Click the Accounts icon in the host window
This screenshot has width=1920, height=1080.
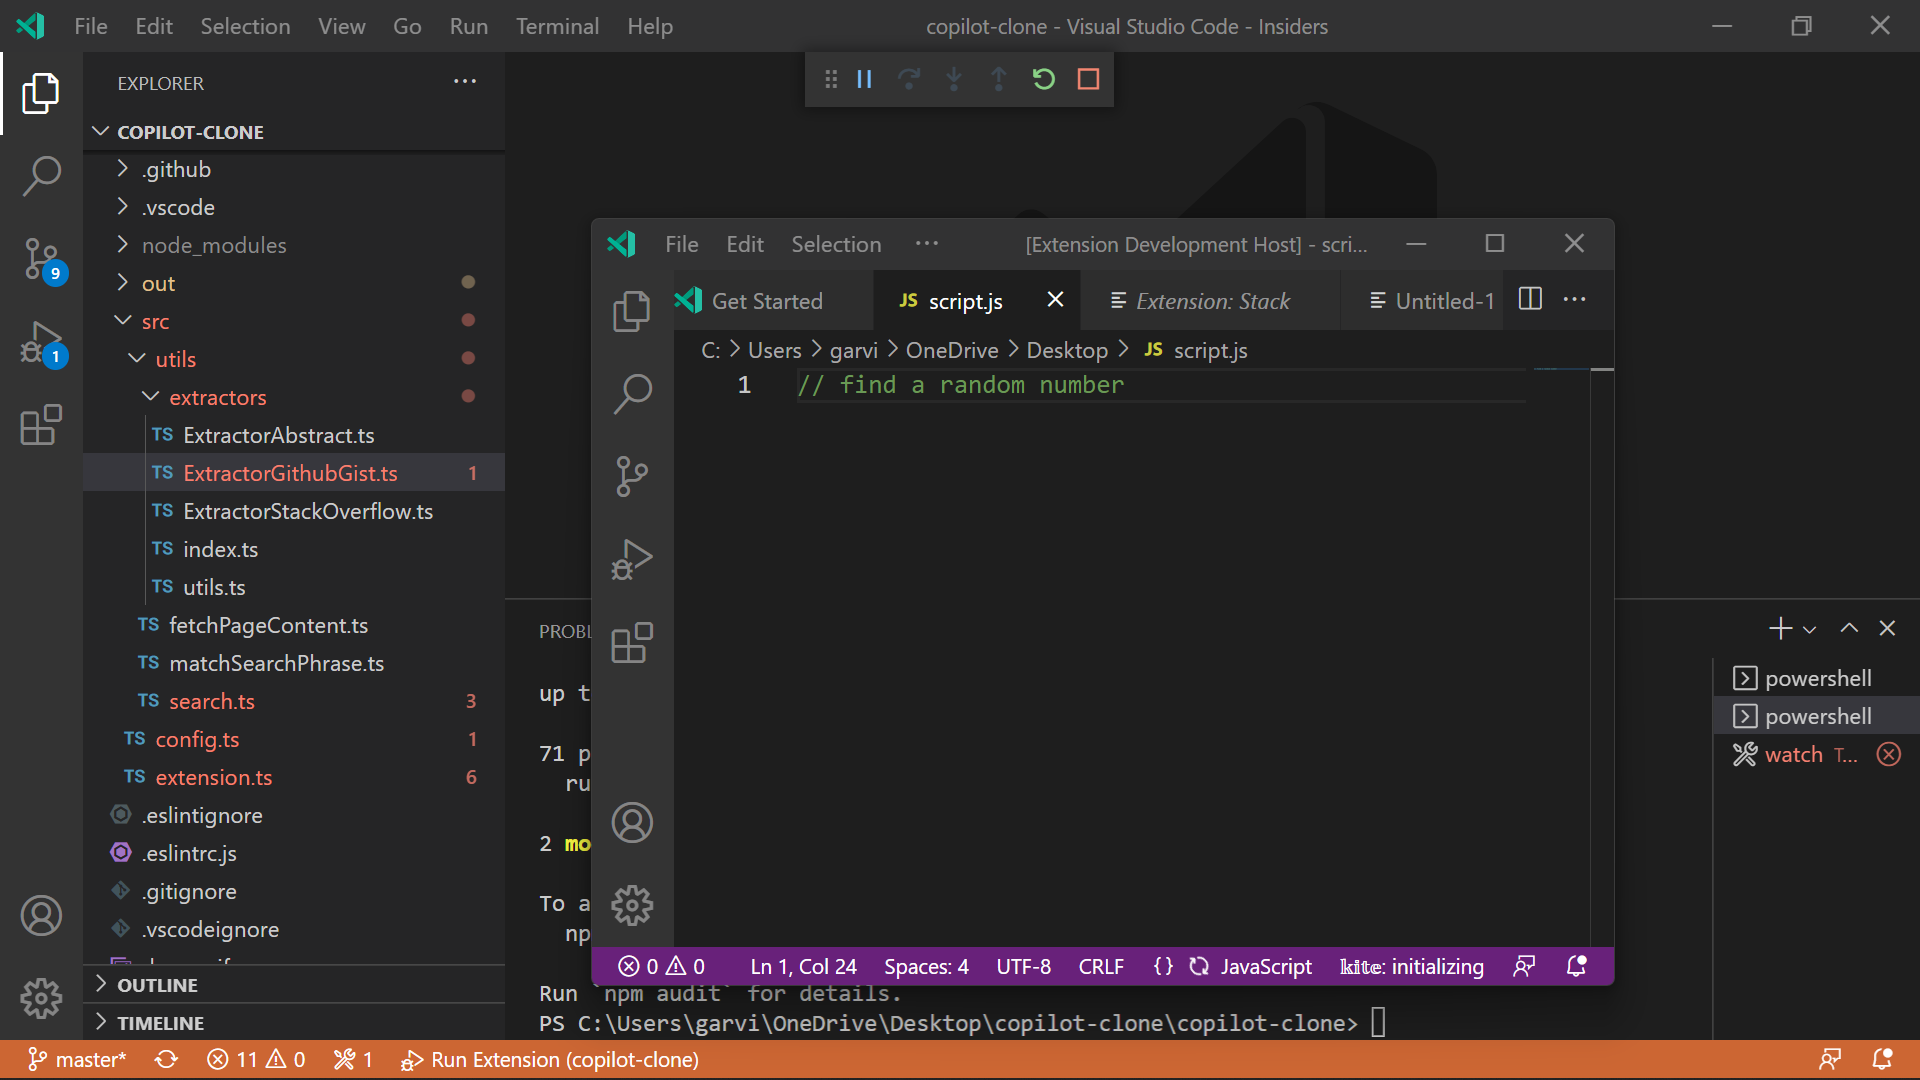pyautogui.click(x=632, y=823)
